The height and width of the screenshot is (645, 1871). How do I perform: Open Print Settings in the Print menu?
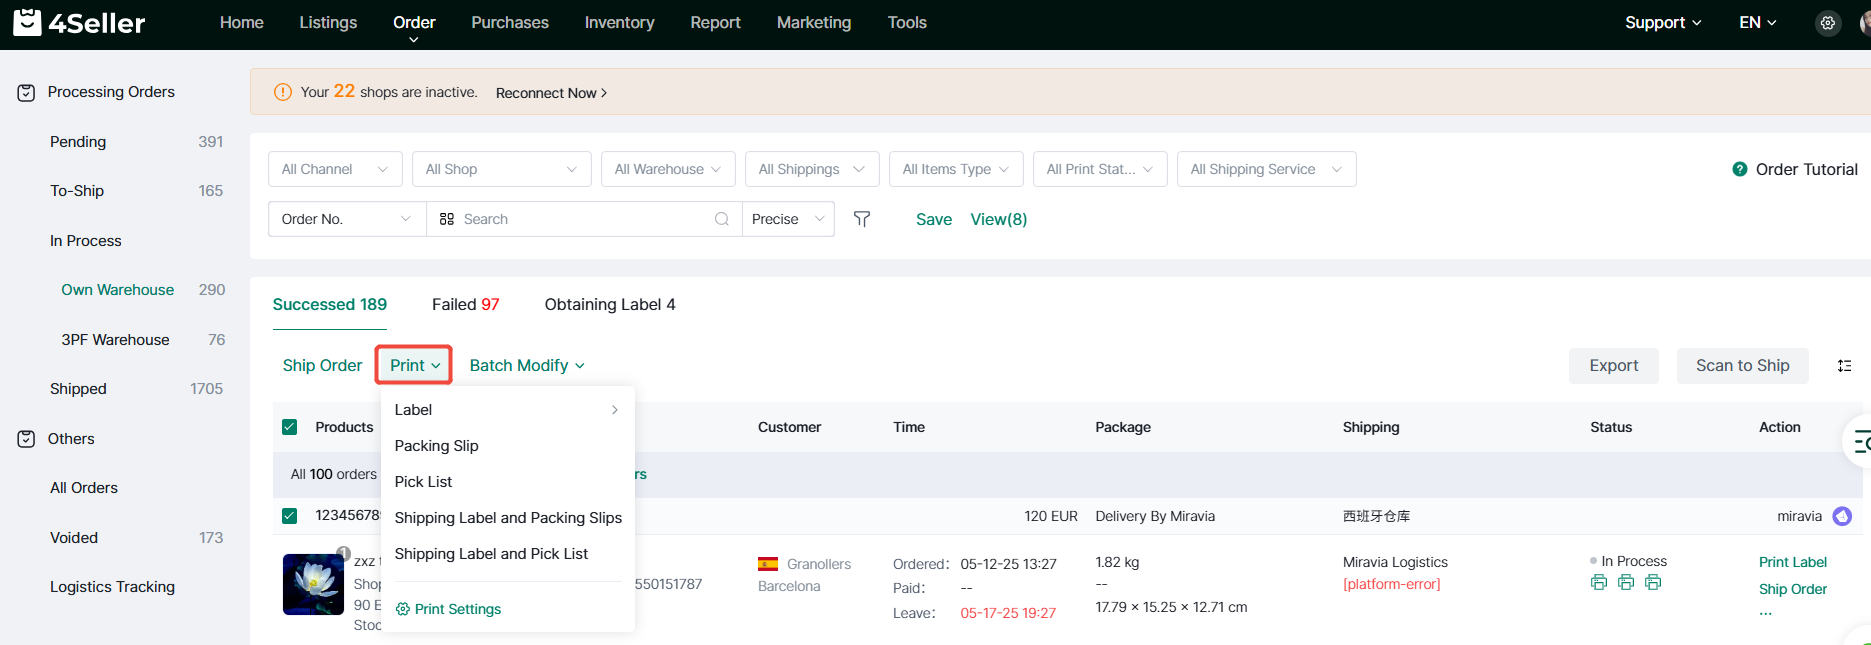coord(448,609)
